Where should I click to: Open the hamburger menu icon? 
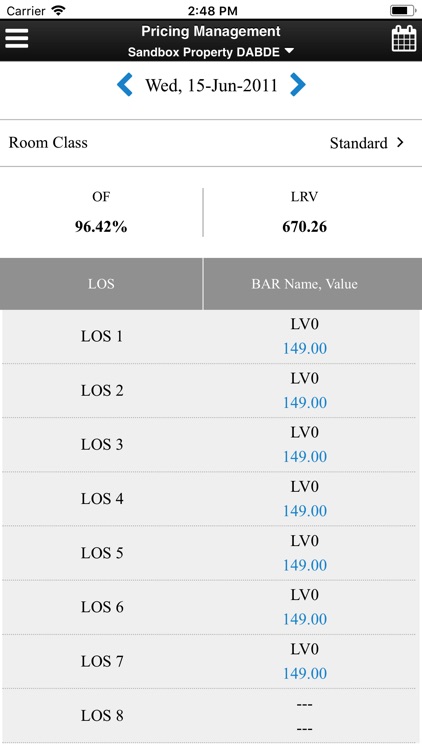tap(17, 38)
